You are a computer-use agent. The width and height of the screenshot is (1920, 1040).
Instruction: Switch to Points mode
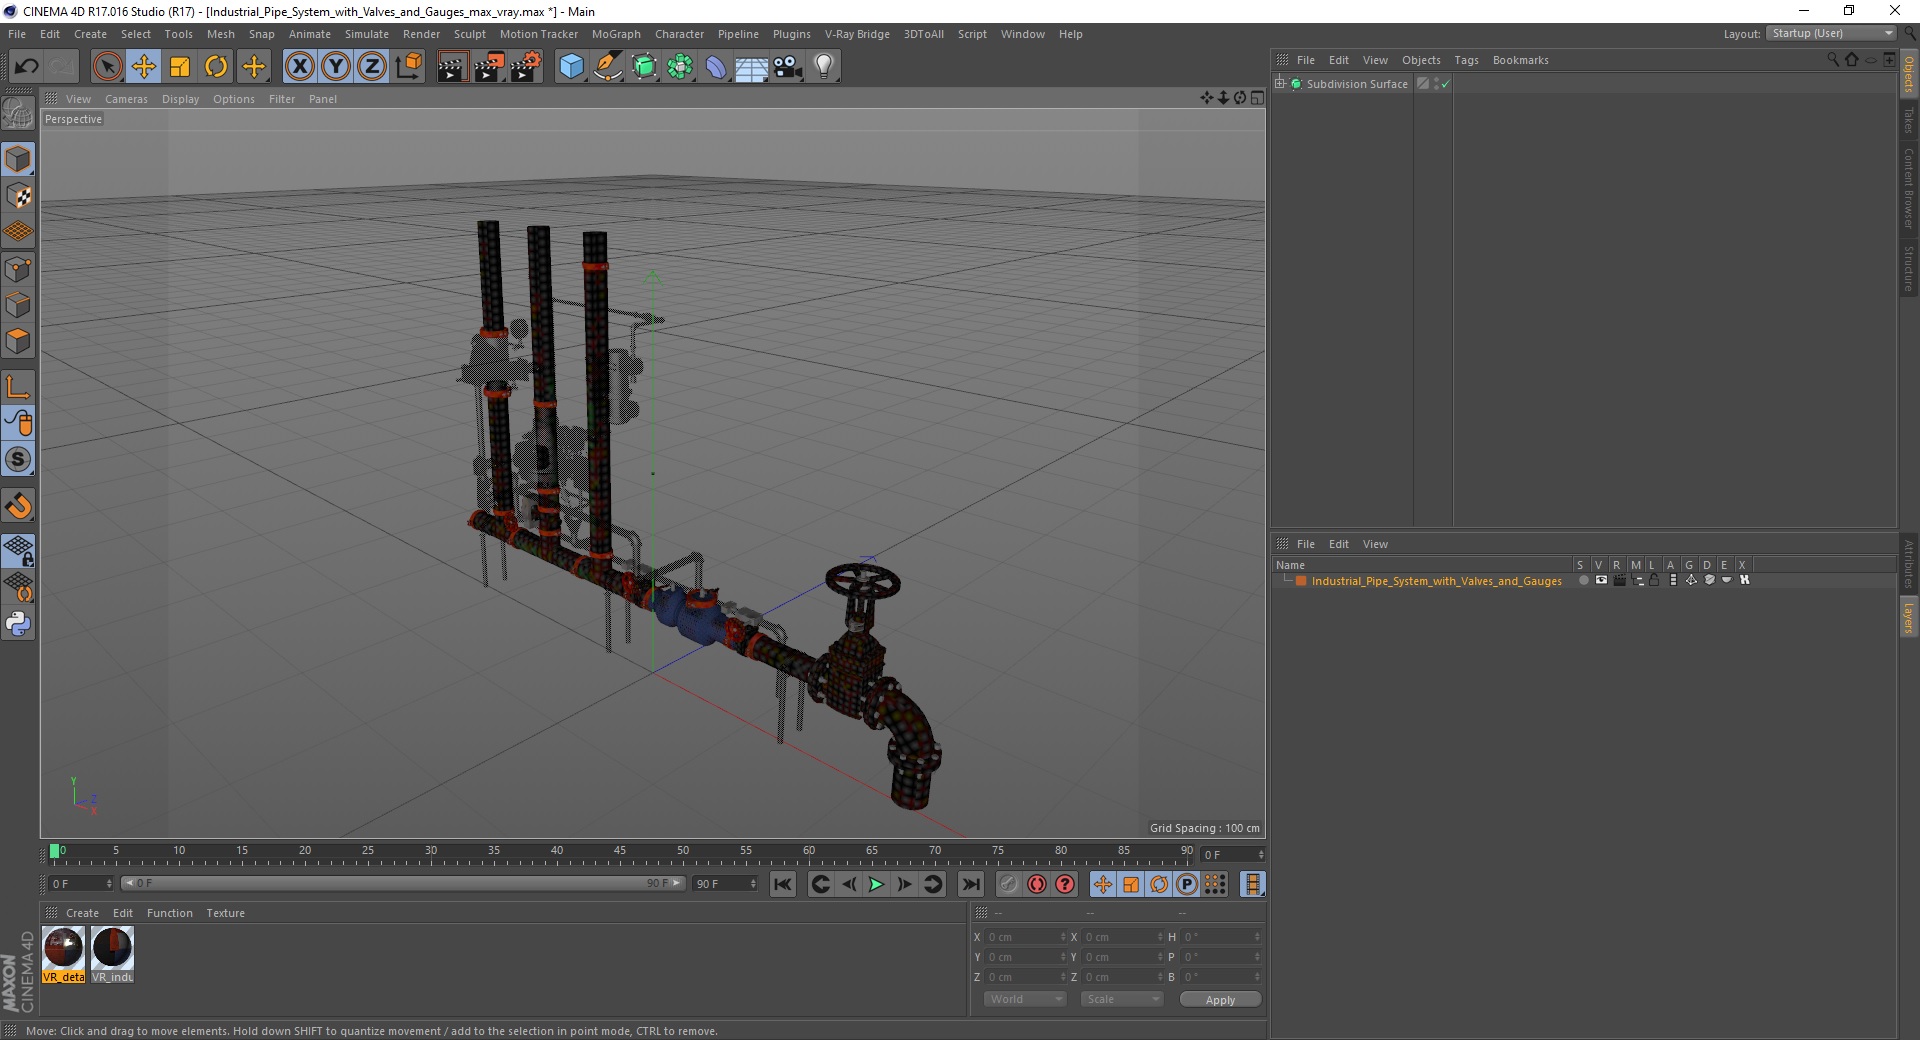(x=18, y=269)
